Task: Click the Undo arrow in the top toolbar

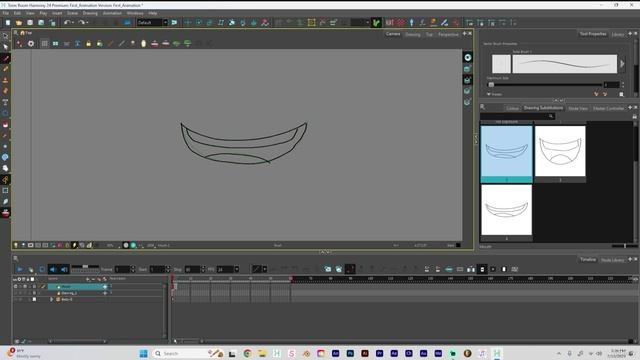Action: [67, 22]
